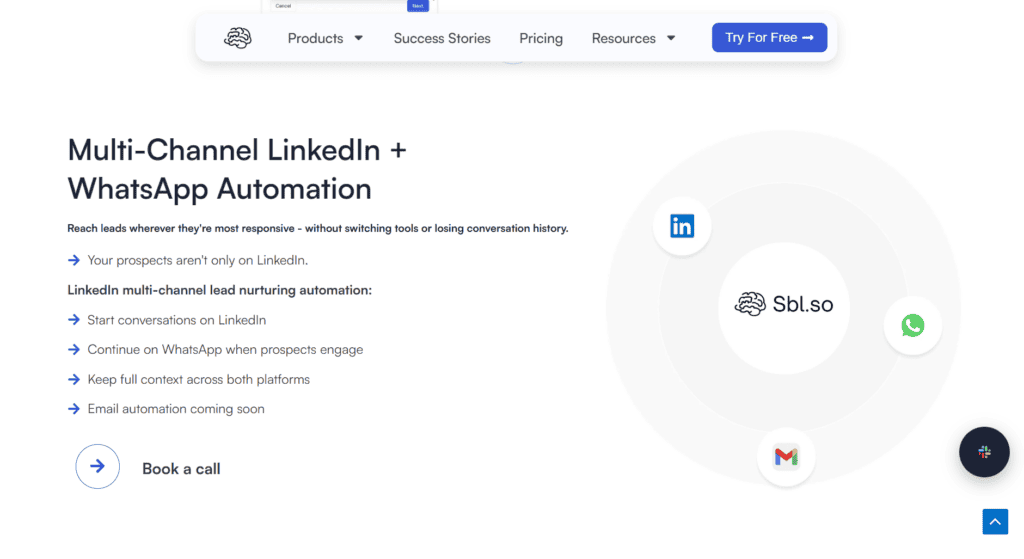The image size is (1024, 559).
Task: Click 'LinkedIn multi-channel lead nurturing automation:' subheading
Action: pos(219,290)
